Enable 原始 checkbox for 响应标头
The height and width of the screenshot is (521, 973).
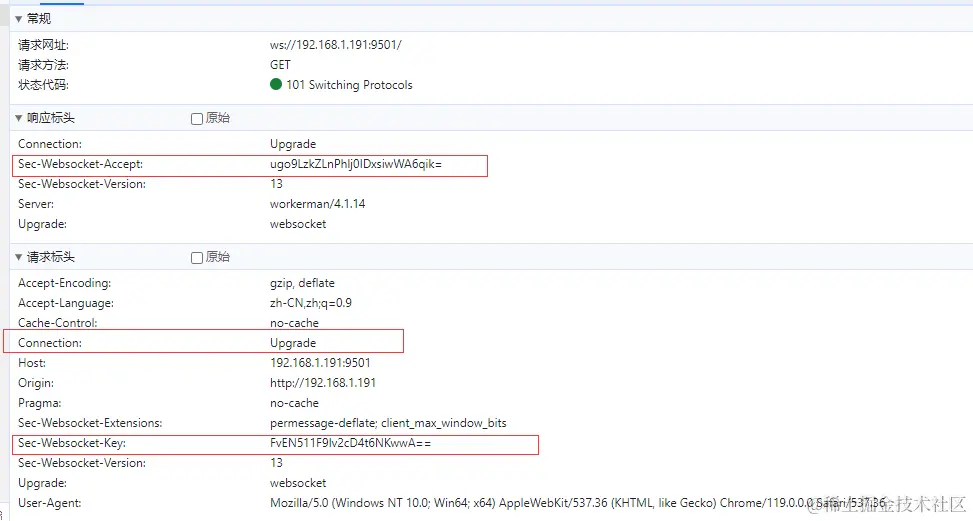point(197,118)
